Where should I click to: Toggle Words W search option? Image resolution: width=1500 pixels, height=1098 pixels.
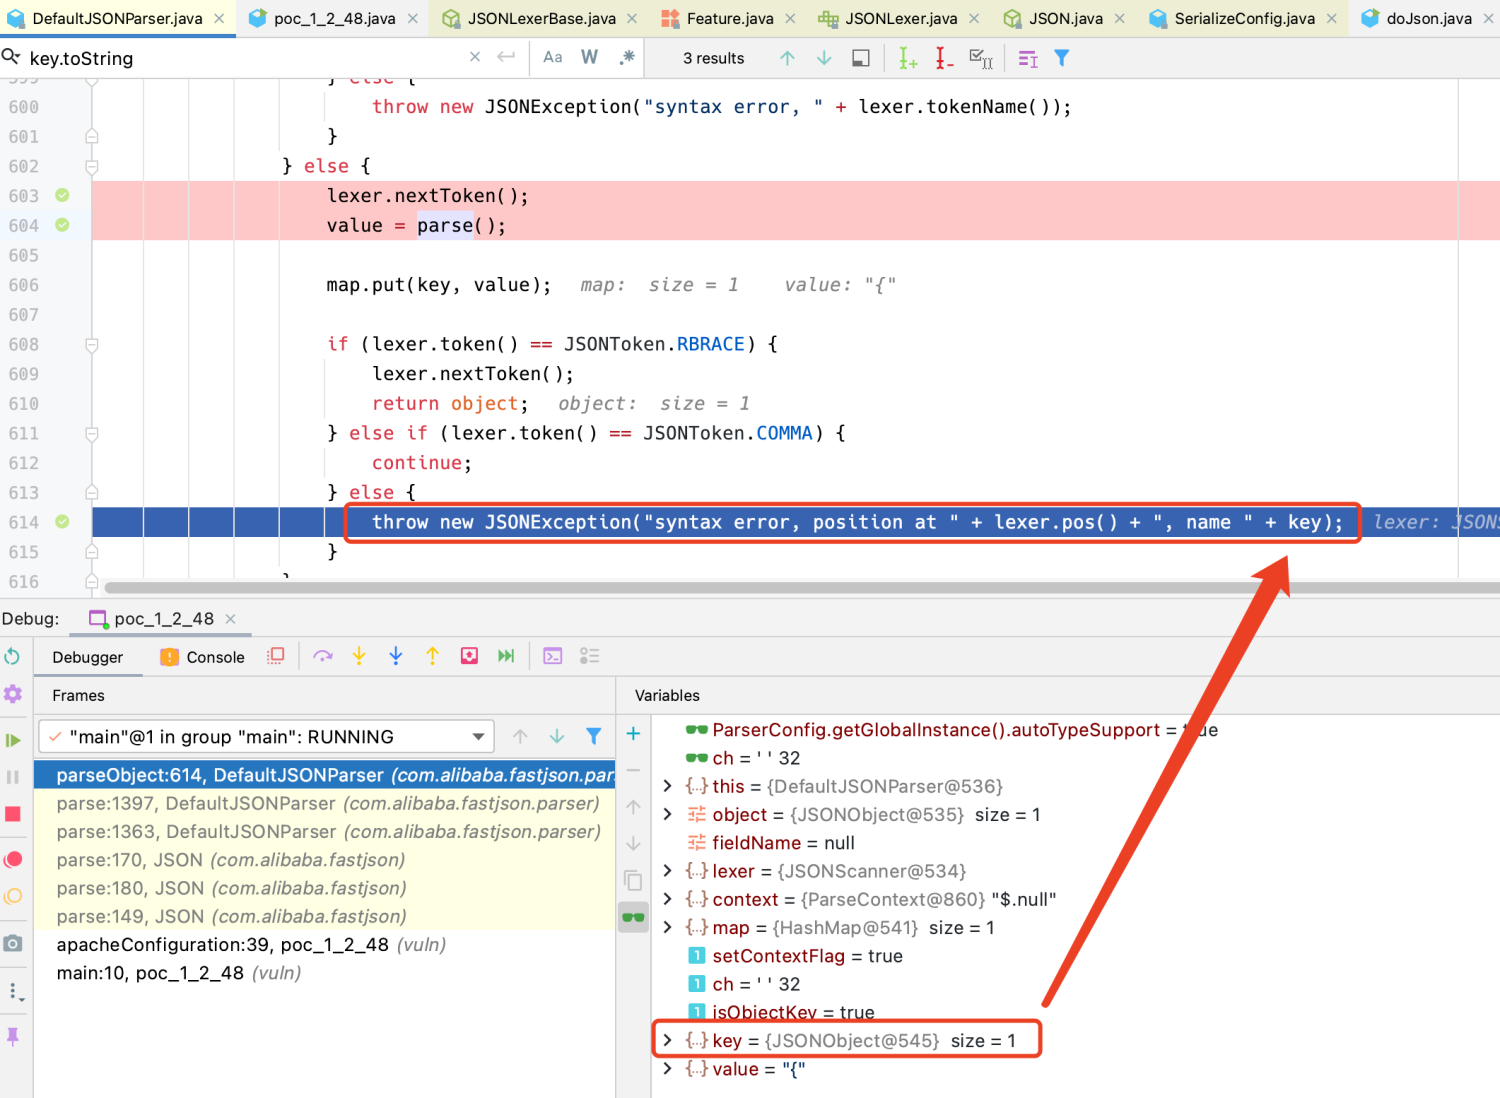589,57
